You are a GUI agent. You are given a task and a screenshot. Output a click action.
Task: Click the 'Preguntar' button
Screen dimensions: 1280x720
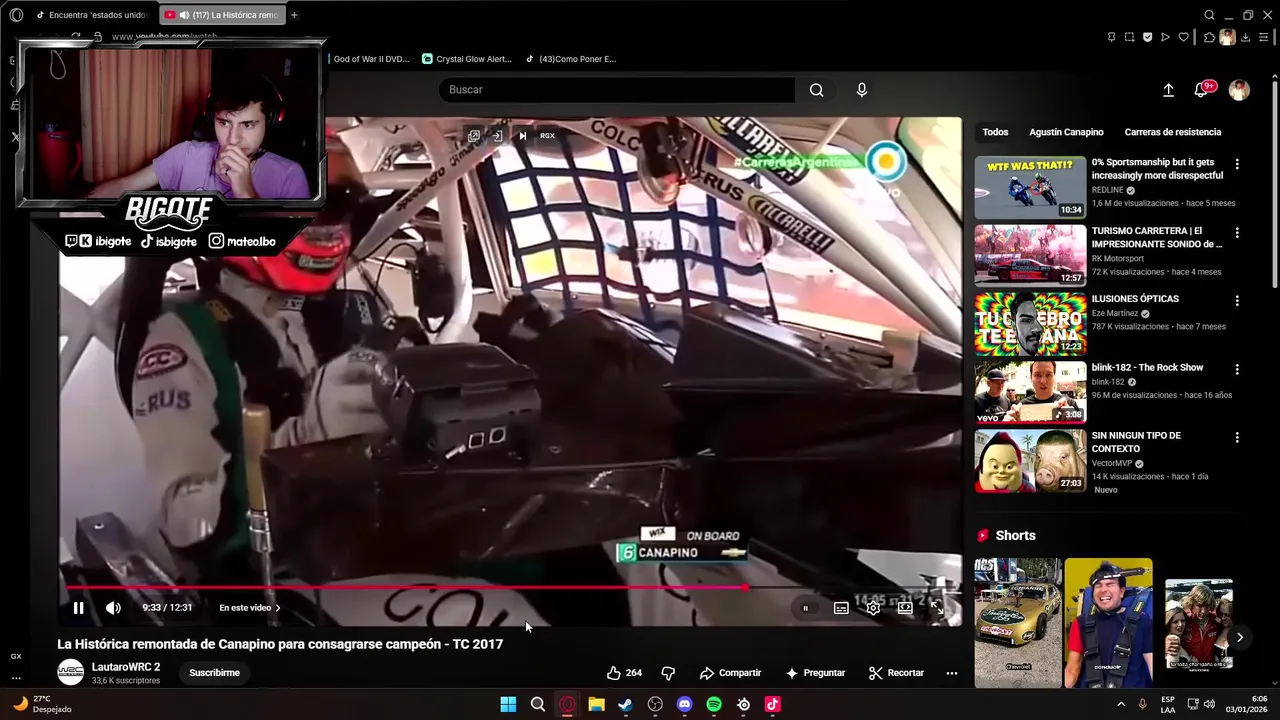click(815, 673)
